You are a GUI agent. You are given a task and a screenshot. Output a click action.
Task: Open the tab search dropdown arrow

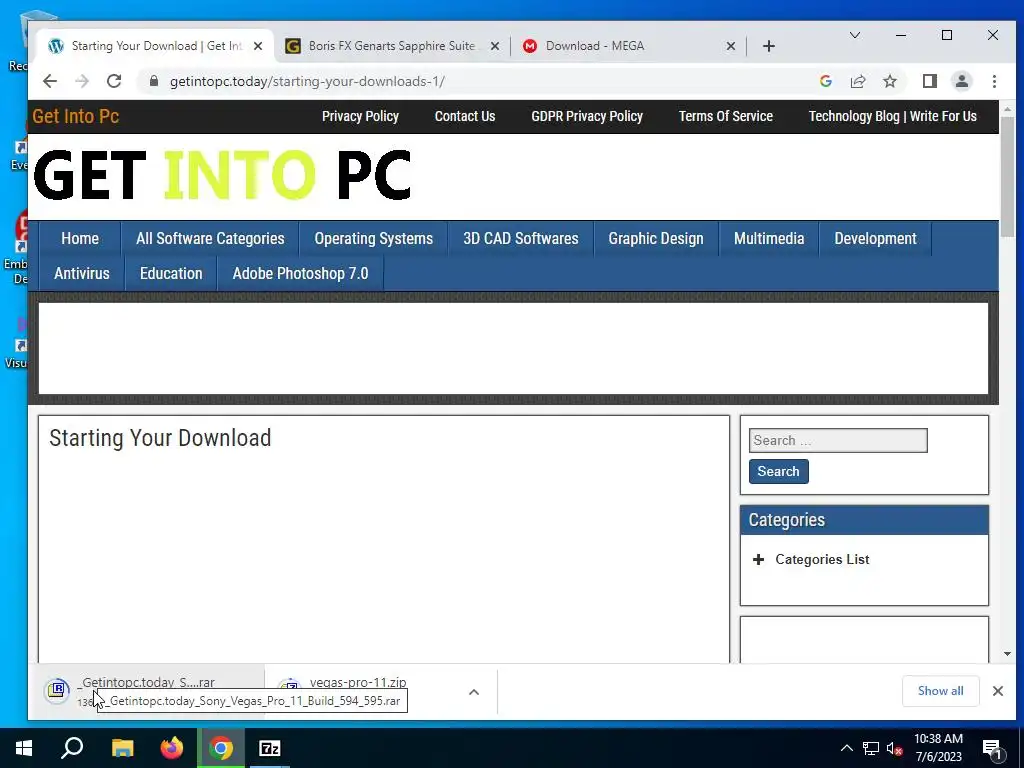coord(854,35)
